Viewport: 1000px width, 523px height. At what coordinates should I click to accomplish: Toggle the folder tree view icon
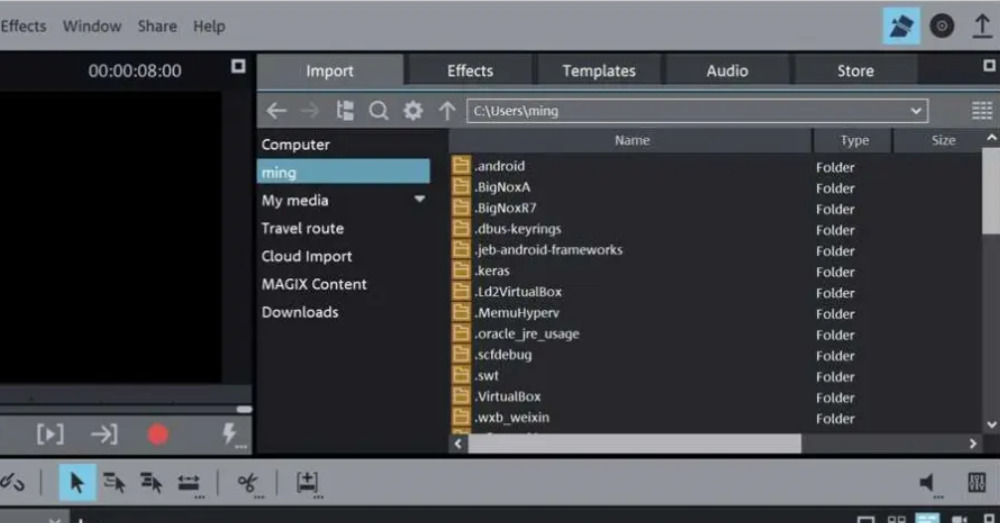345,111
